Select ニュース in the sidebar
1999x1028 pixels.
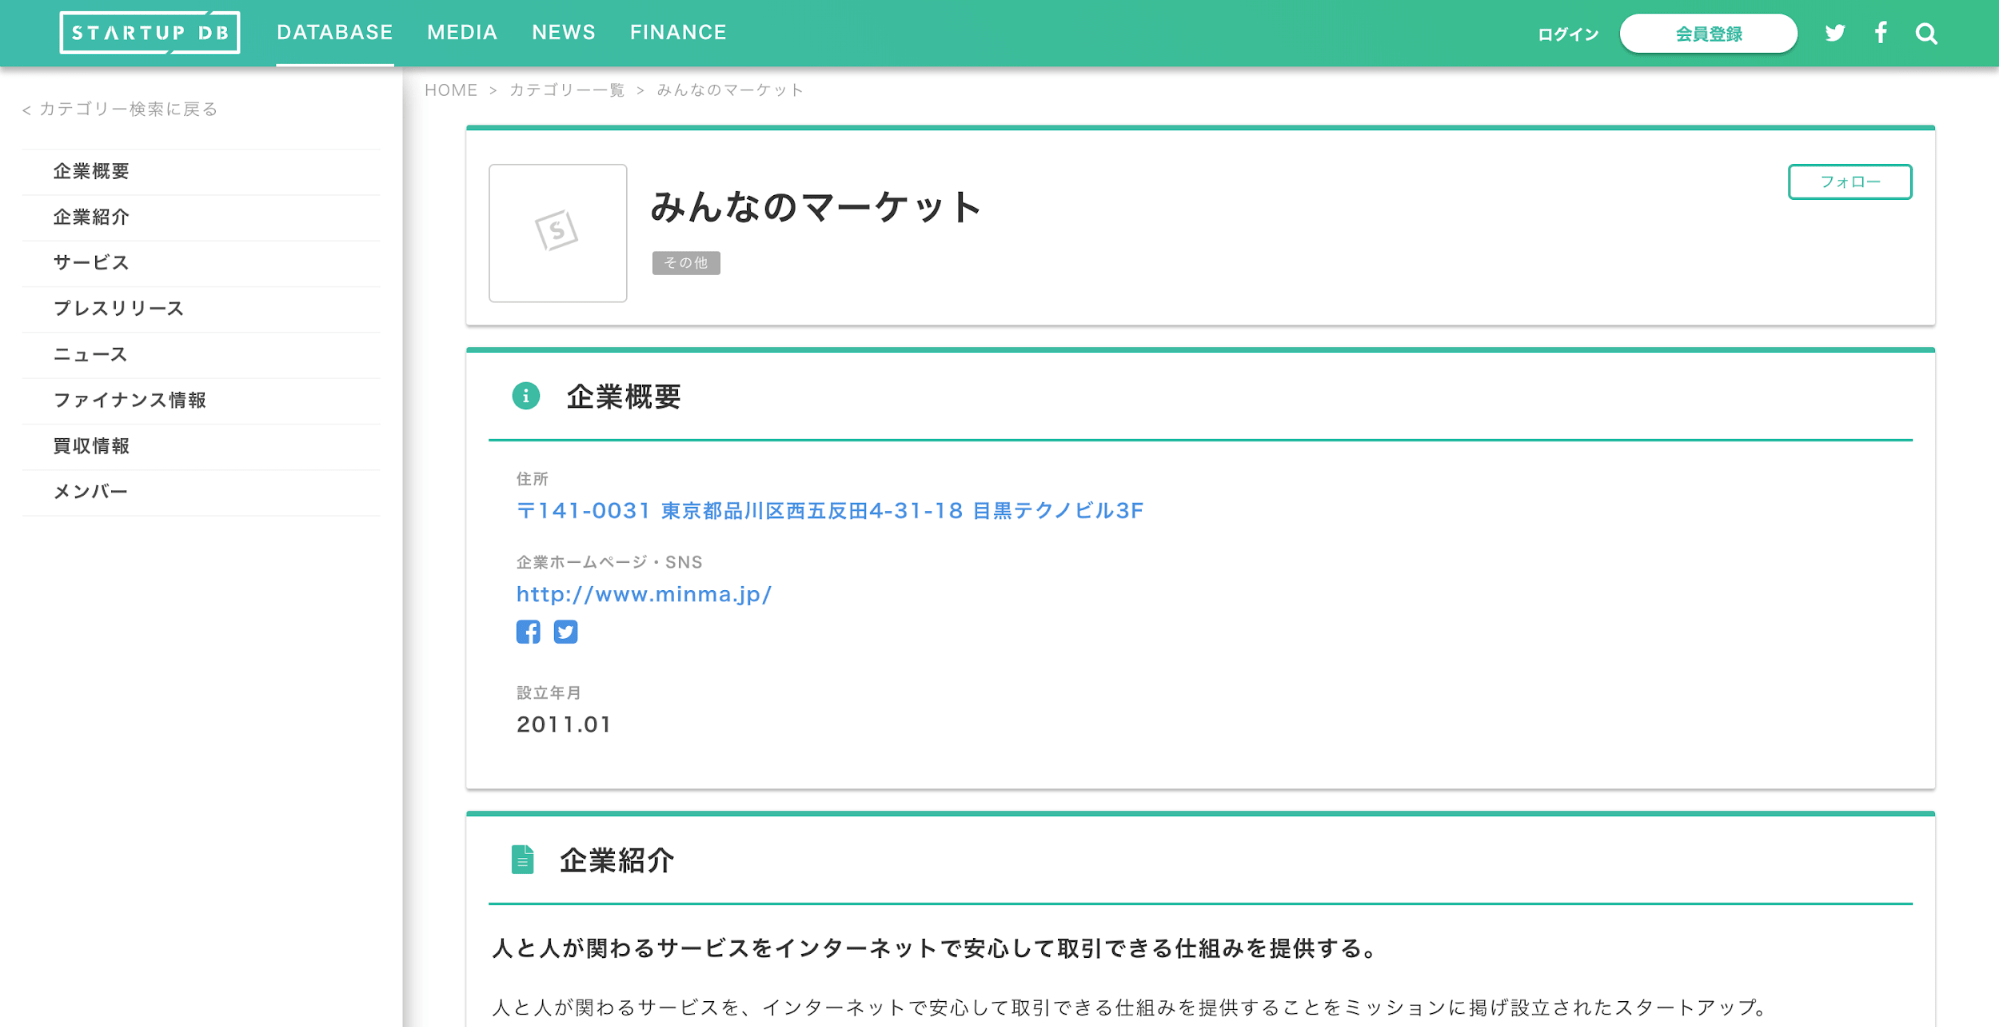point(201,355)
